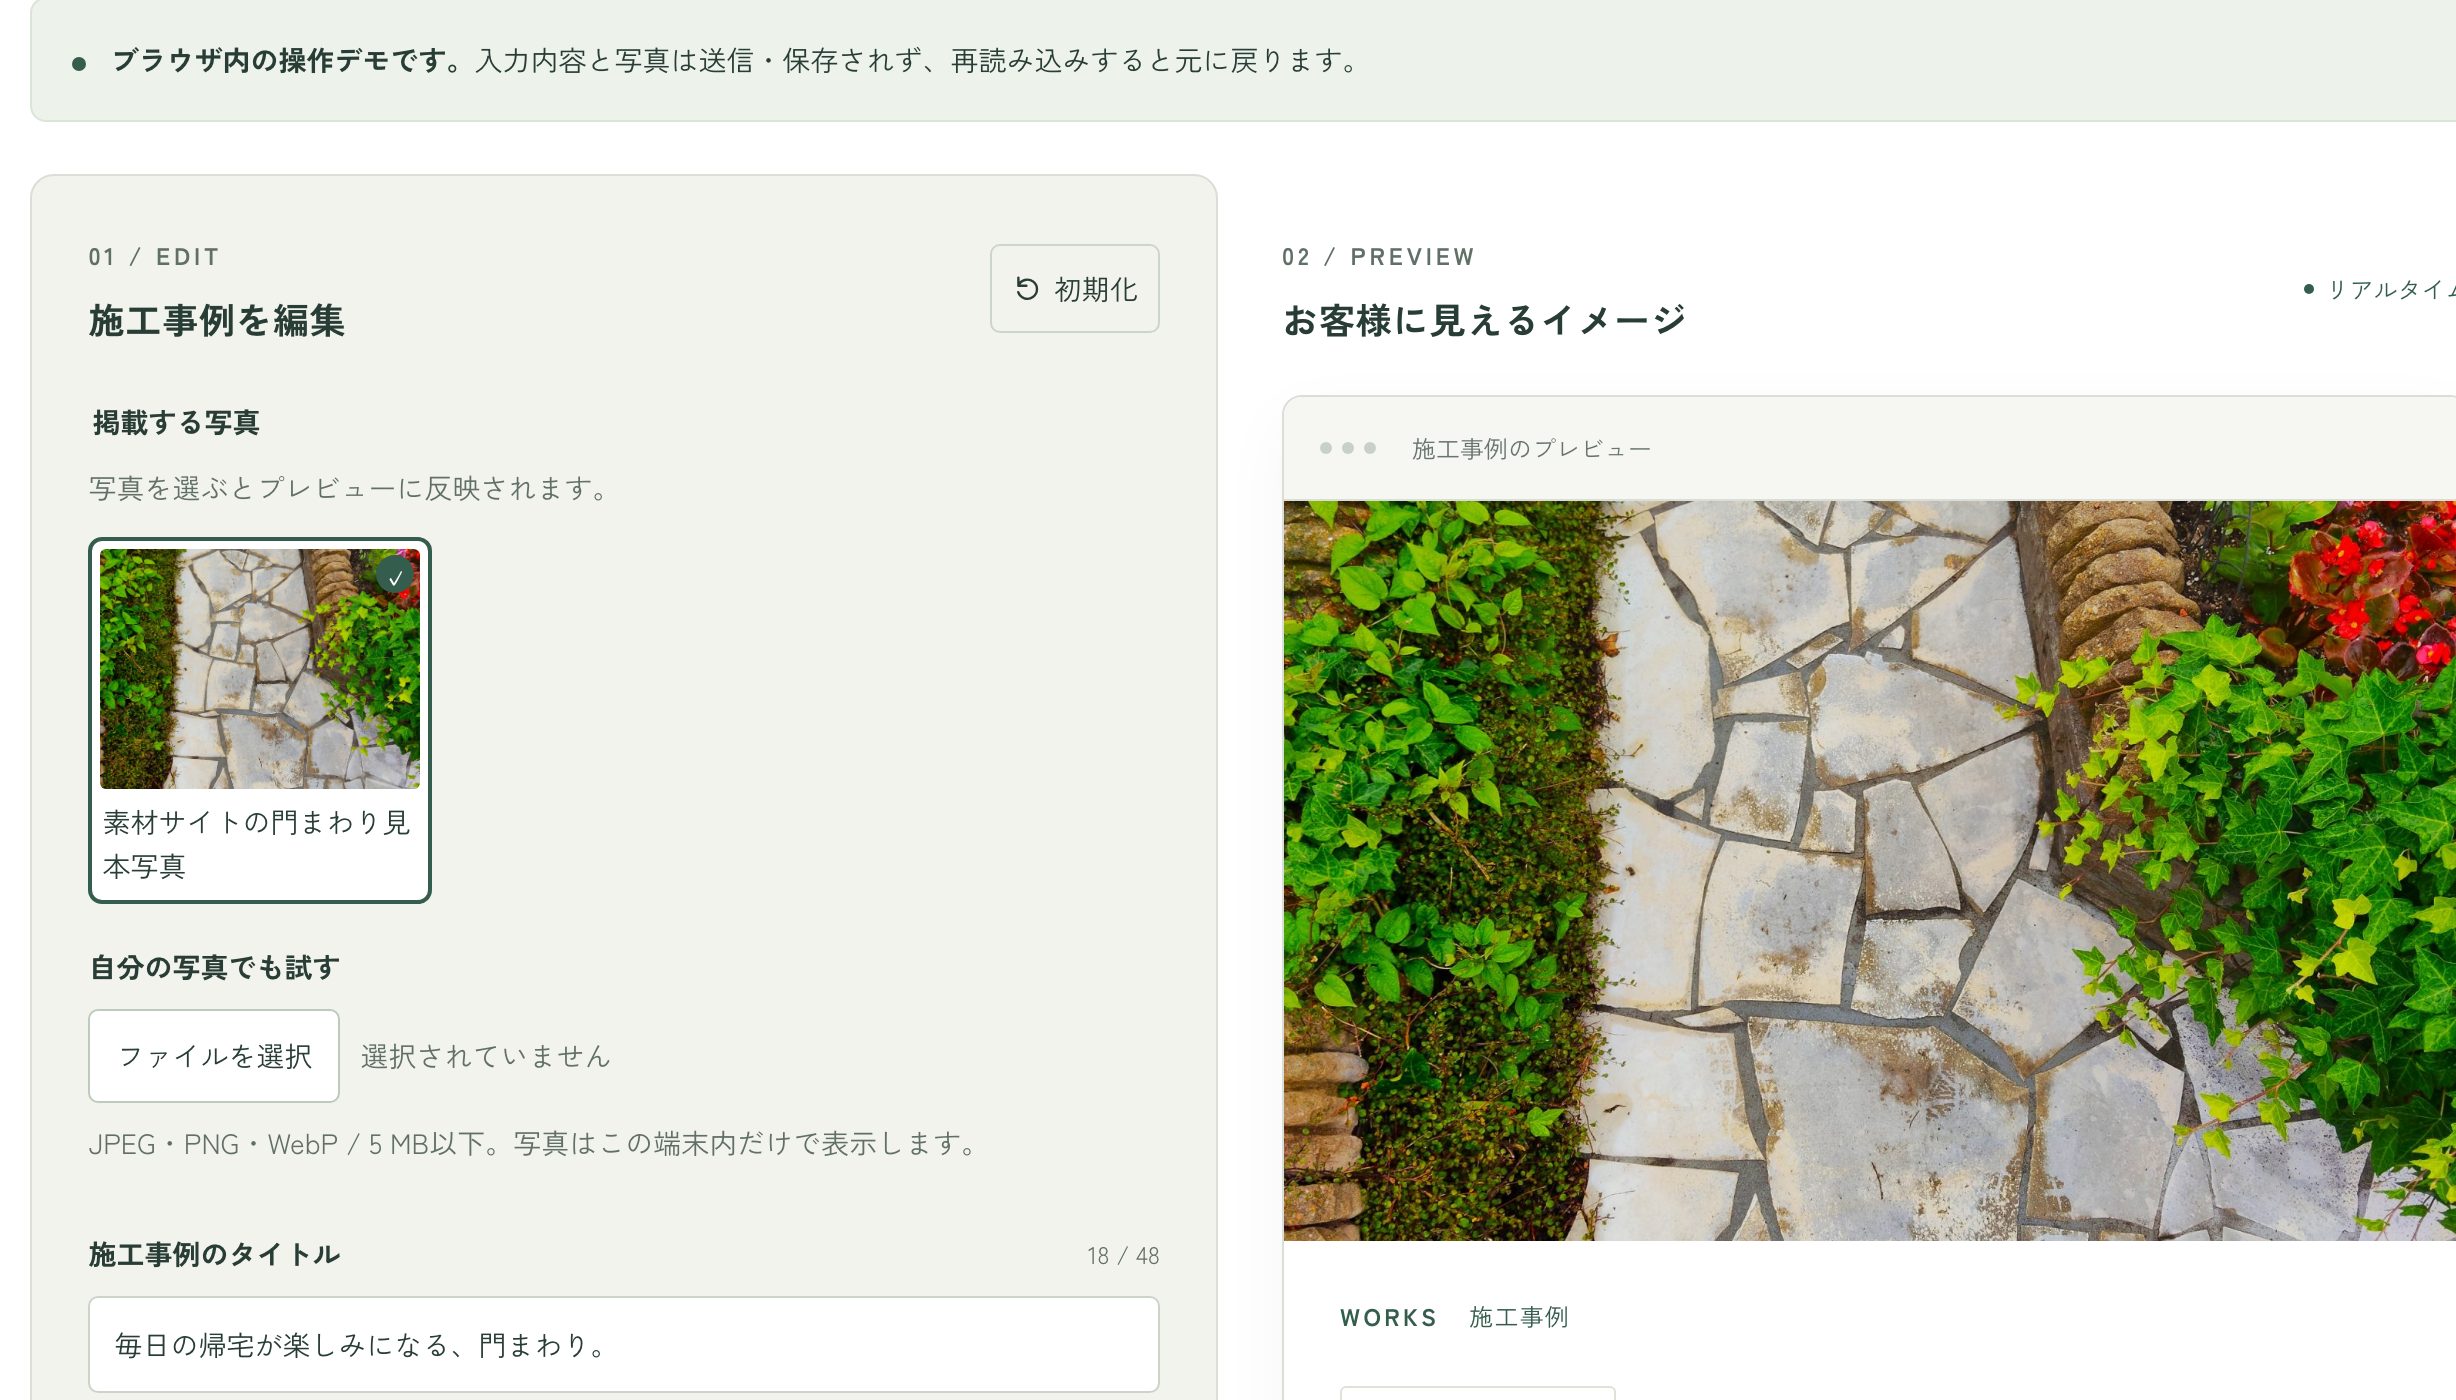Click the reset arrow icon in 初期化

click(x=1027, y=289)
